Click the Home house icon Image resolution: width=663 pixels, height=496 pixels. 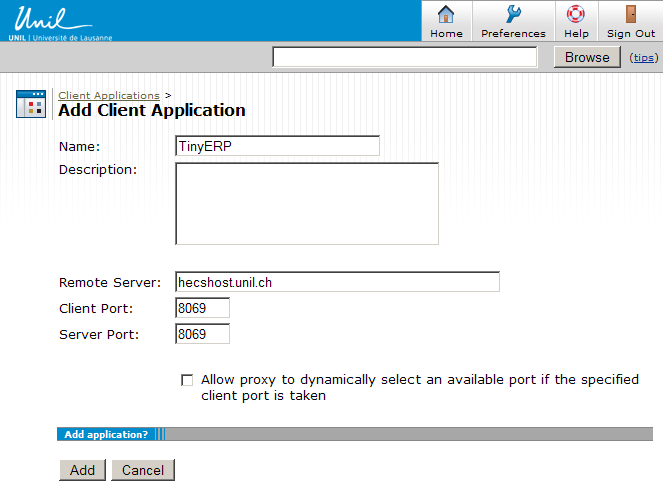pyautogui.click(x=446, y=14)
